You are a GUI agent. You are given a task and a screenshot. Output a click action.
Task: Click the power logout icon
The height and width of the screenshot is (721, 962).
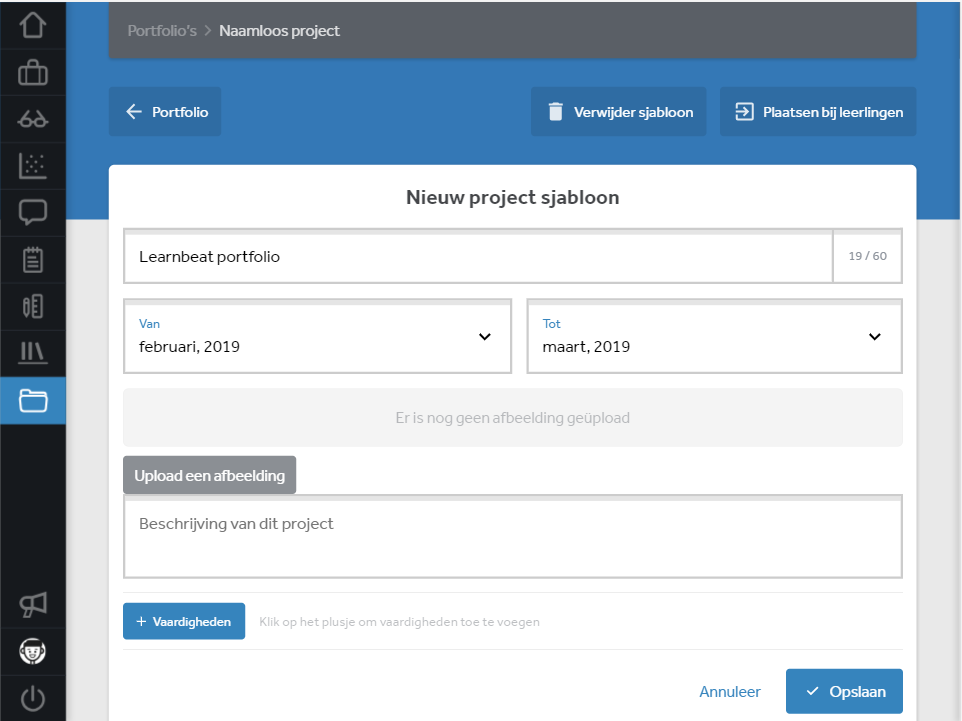pyautogui.click(x=33, y=698)
